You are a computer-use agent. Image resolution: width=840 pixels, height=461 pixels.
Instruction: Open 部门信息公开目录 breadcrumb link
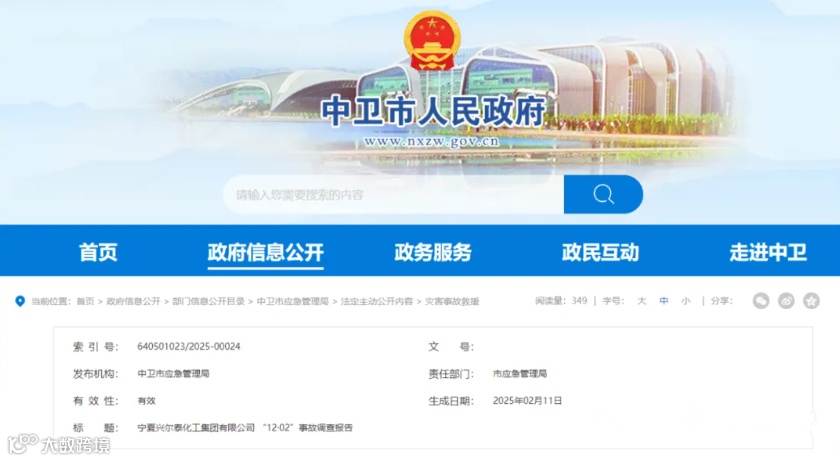tap(208, 301)
